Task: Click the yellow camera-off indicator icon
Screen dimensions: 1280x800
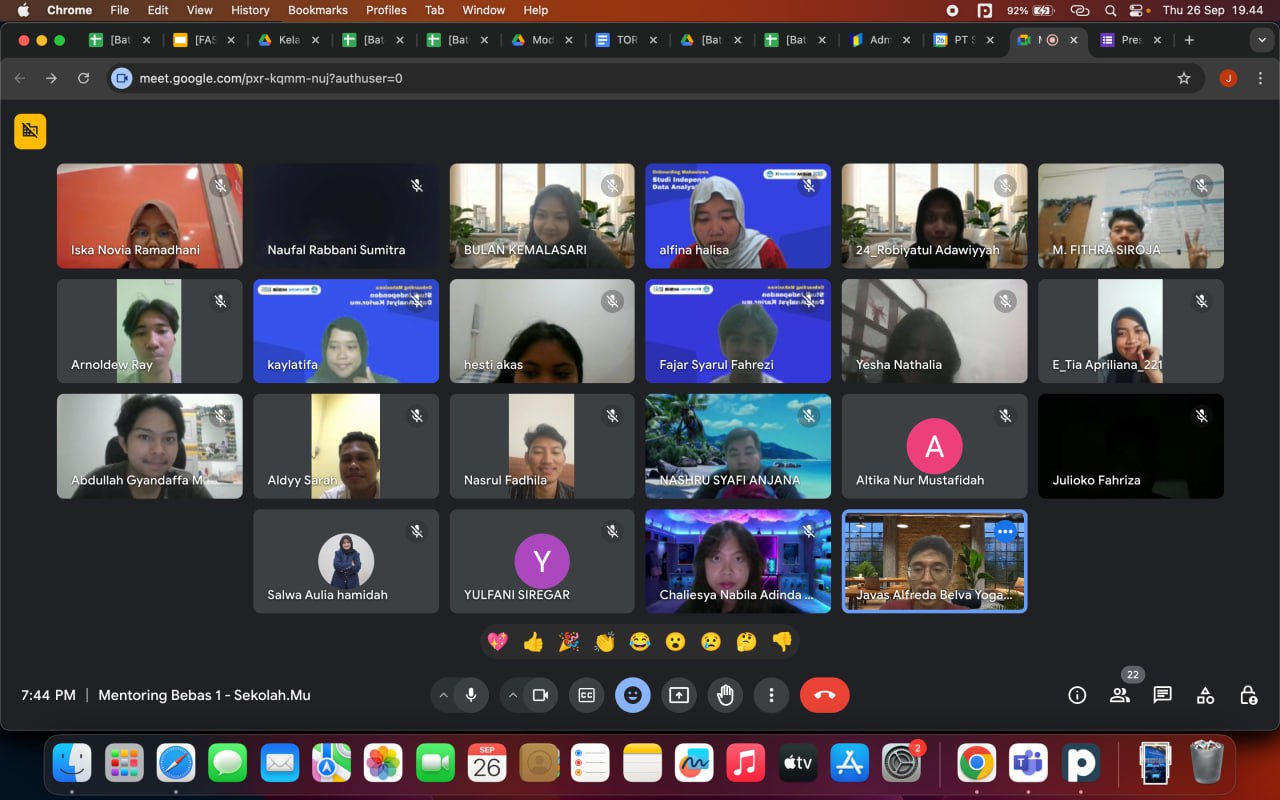Action: click(30, 131)
